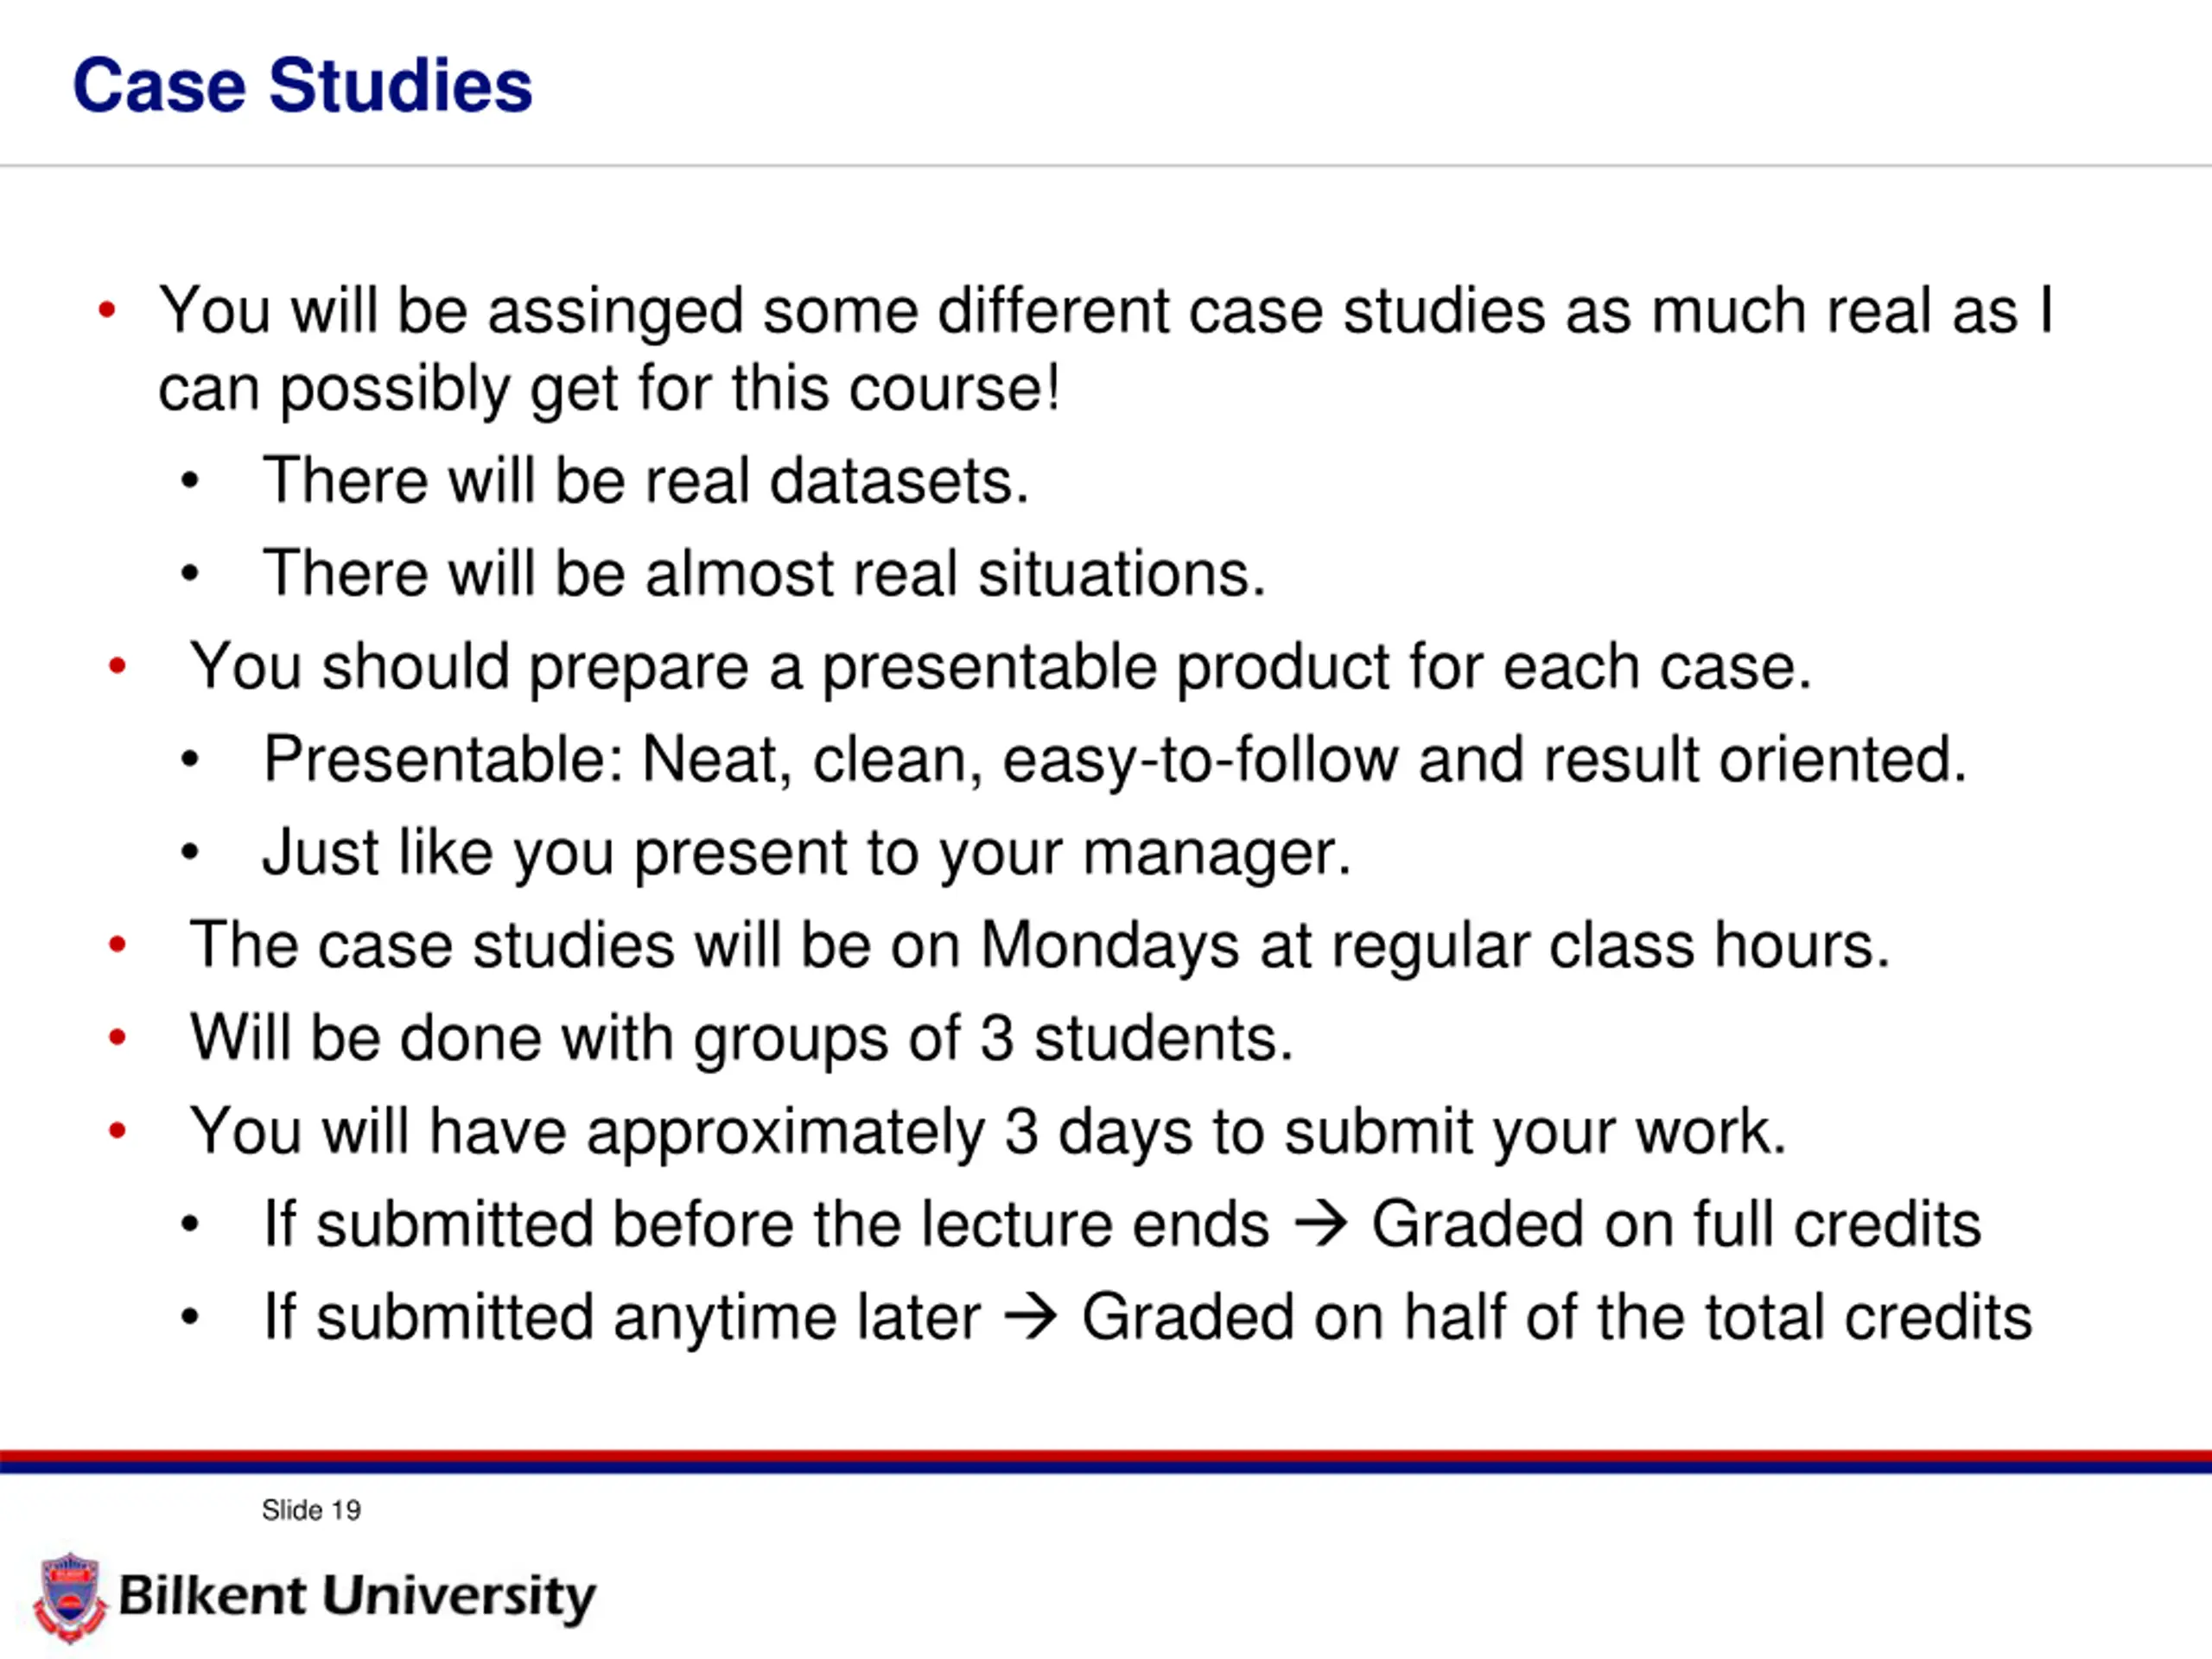Click 'If submitted anytime later' text
The height and width of the screenshot is (1659, 2212).
click(x=622, y=1317)
